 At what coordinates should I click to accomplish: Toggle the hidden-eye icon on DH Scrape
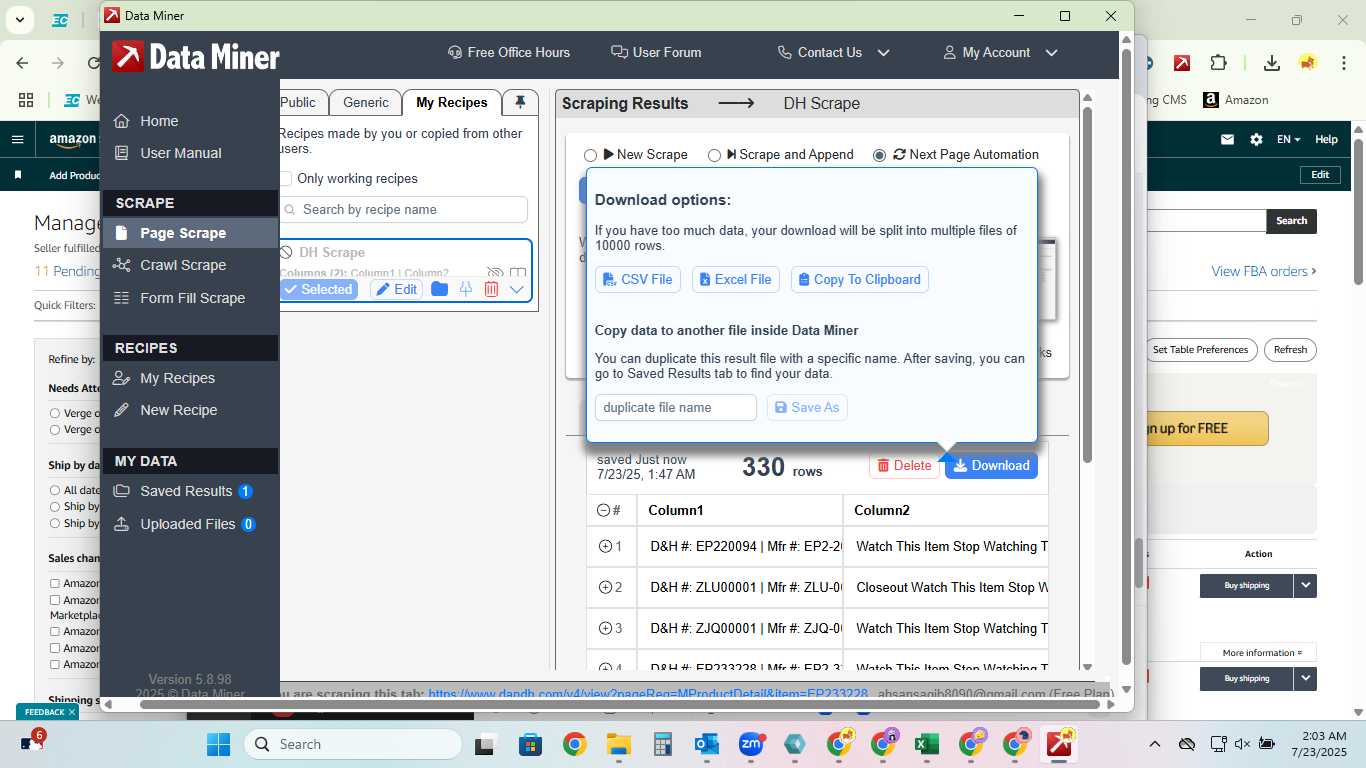pyautogui.click(x=494, y=273)
